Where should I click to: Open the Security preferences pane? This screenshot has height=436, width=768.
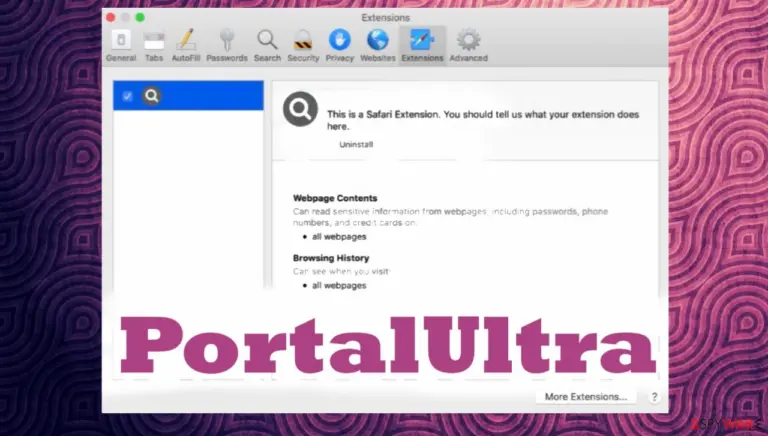pos(303,46)
